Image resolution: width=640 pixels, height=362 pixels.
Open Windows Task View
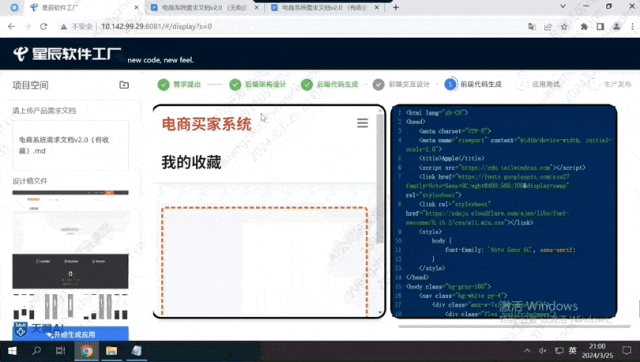point(60,351)
